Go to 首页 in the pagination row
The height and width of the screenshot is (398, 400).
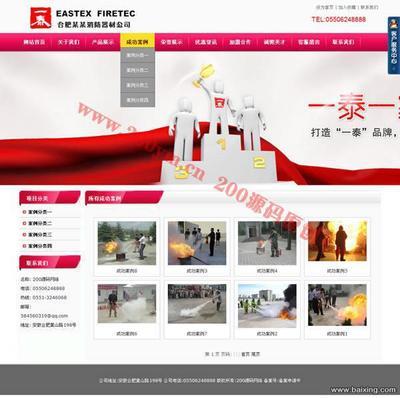[245, 354]
